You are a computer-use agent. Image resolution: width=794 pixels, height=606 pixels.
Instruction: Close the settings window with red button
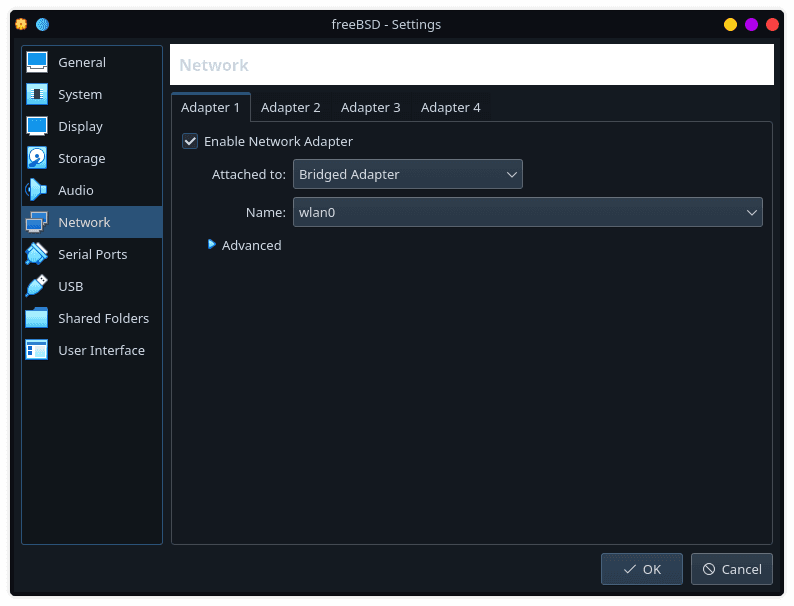pos(772,24)
